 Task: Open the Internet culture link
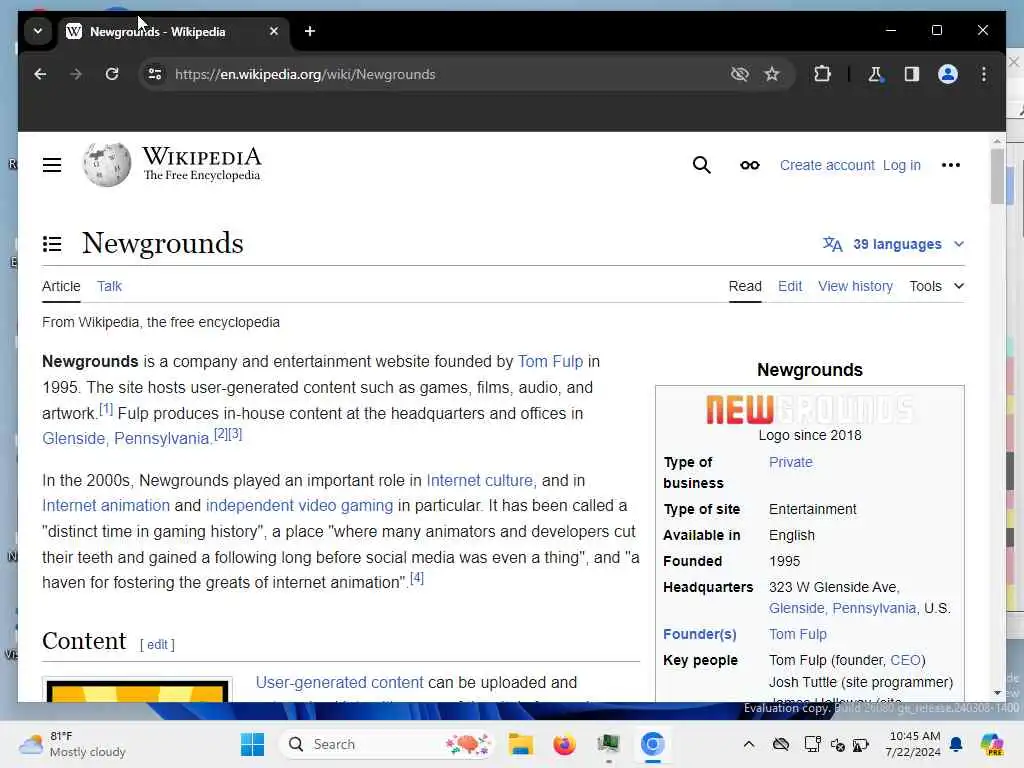(480, 480)
